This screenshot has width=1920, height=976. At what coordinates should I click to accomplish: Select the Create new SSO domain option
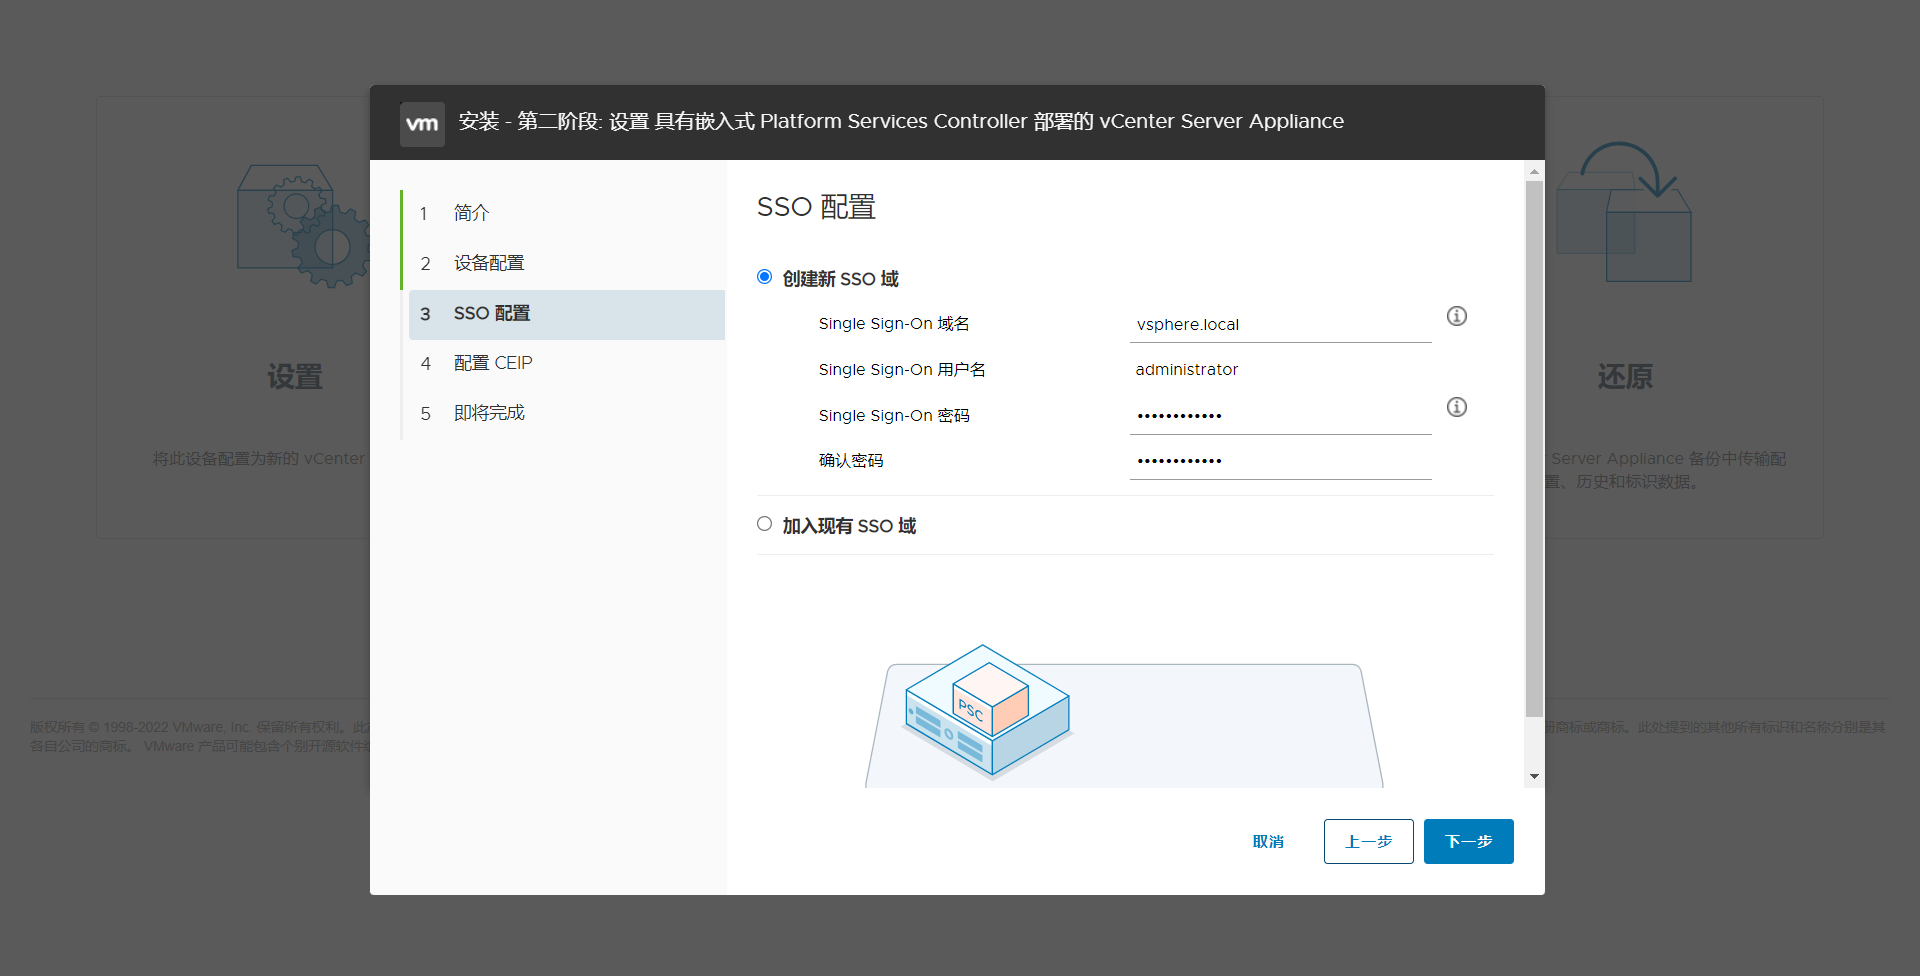point(765,277)
